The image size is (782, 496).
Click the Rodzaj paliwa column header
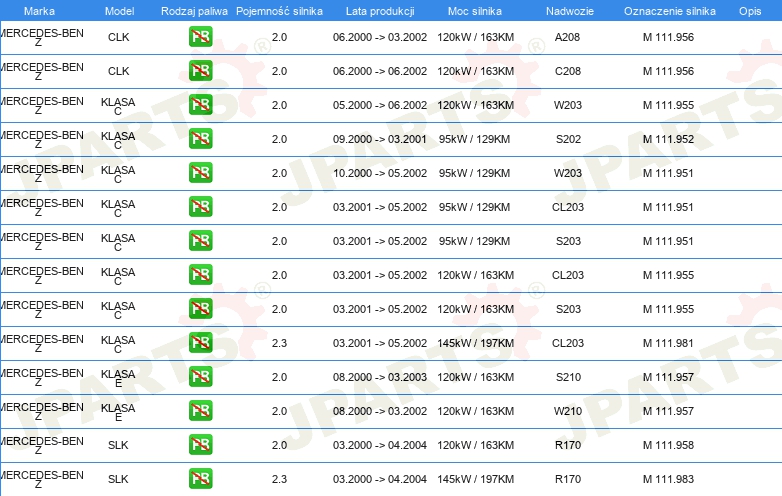194,11
